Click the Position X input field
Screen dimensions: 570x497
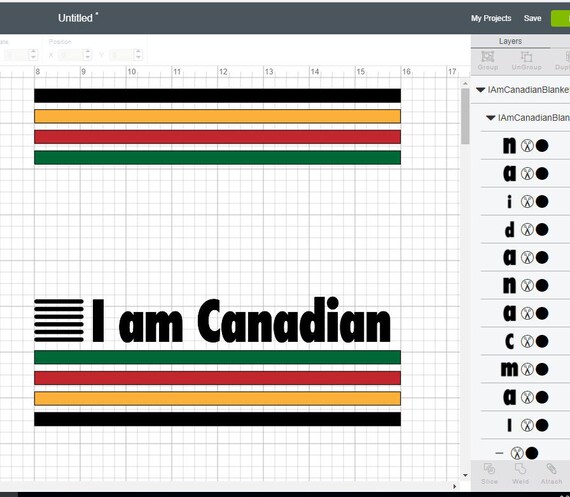(x=71, y=55)
